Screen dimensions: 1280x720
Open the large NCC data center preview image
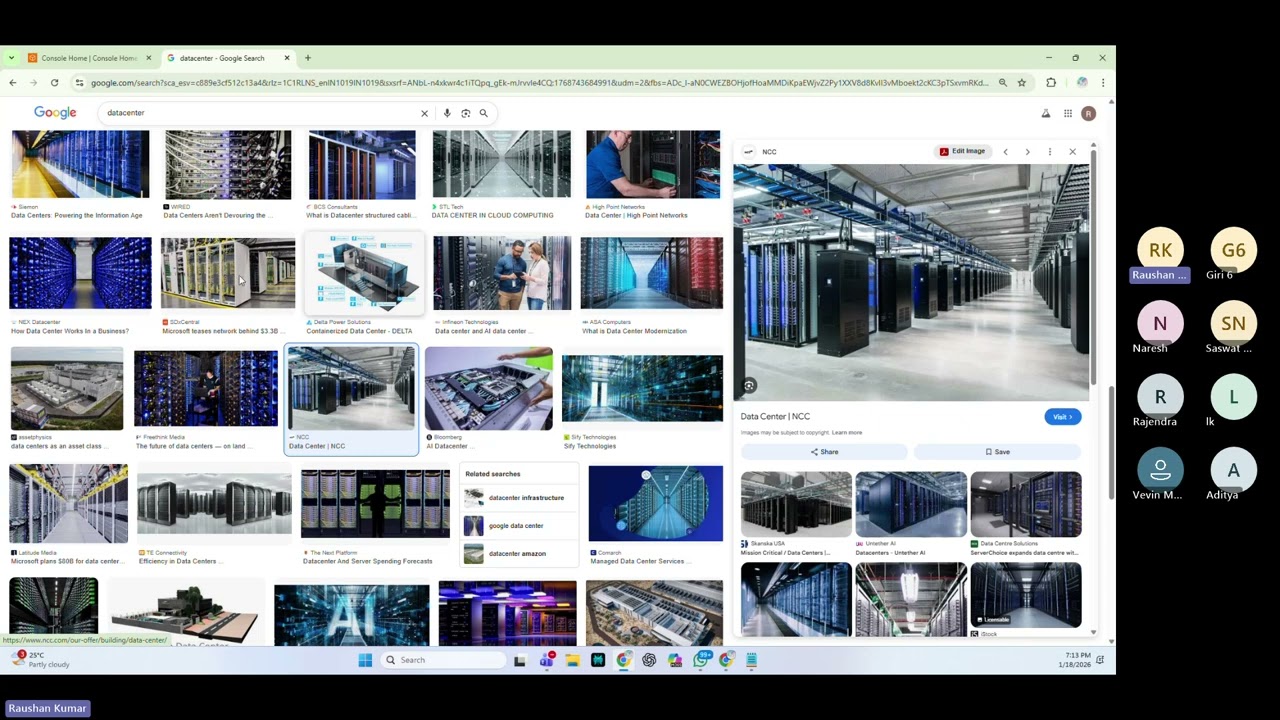(x=911, y=282)
